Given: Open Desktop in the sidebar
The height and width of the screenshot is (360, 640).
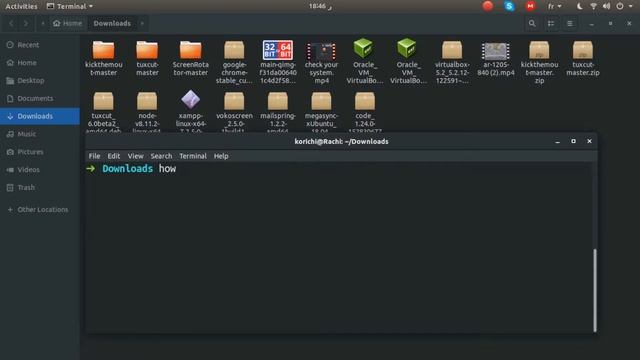Looking at the screenshot, I should click(x=40, y=80).
